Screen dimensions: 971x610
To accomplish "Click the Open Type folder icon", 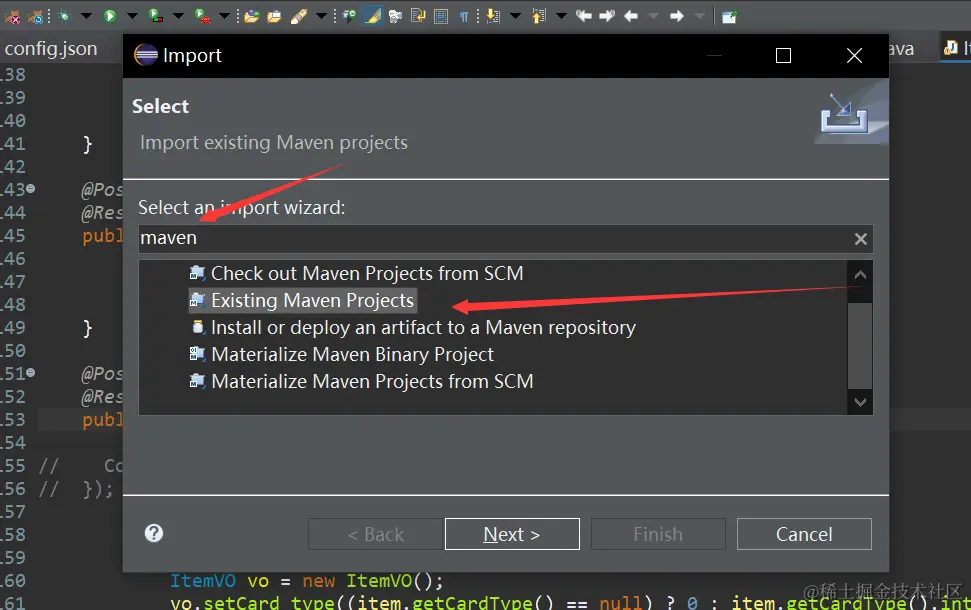I will (251, 16).
